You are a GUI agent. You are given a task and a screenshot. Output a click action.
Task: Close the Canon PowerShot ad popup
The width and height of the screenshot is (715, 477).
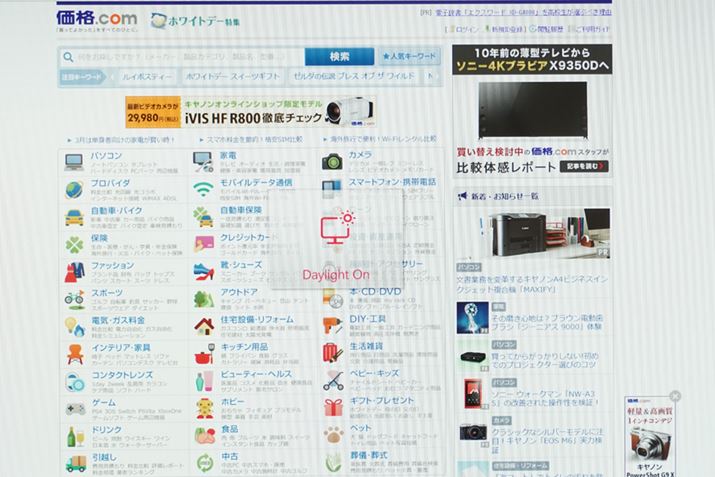tap(675, 396)
